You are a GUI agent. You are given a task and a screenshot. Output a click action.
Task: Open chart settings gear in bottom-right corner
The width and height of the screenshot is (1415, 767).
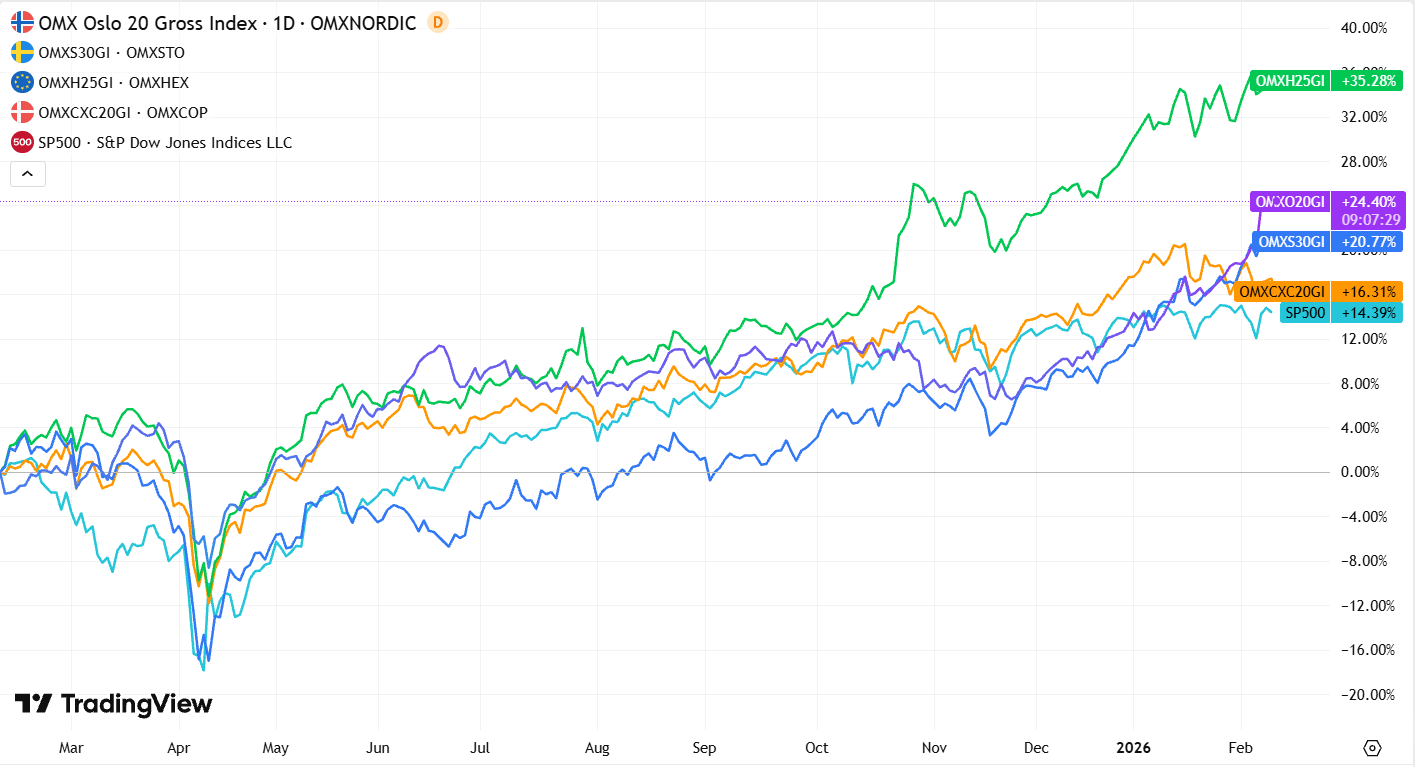pos(1372,748)
